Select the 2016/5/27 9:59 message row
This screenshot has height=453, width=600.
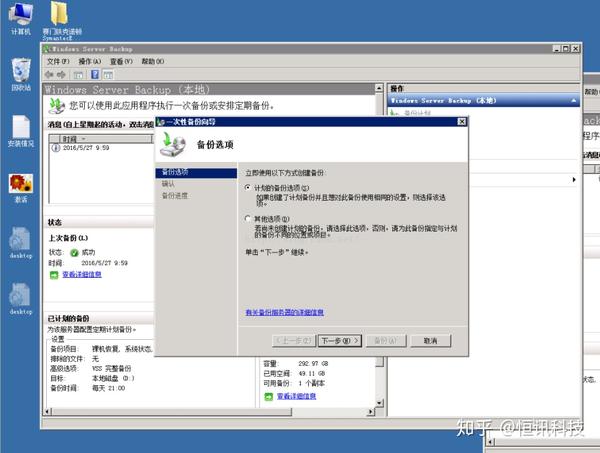click(x=102, y=148)
